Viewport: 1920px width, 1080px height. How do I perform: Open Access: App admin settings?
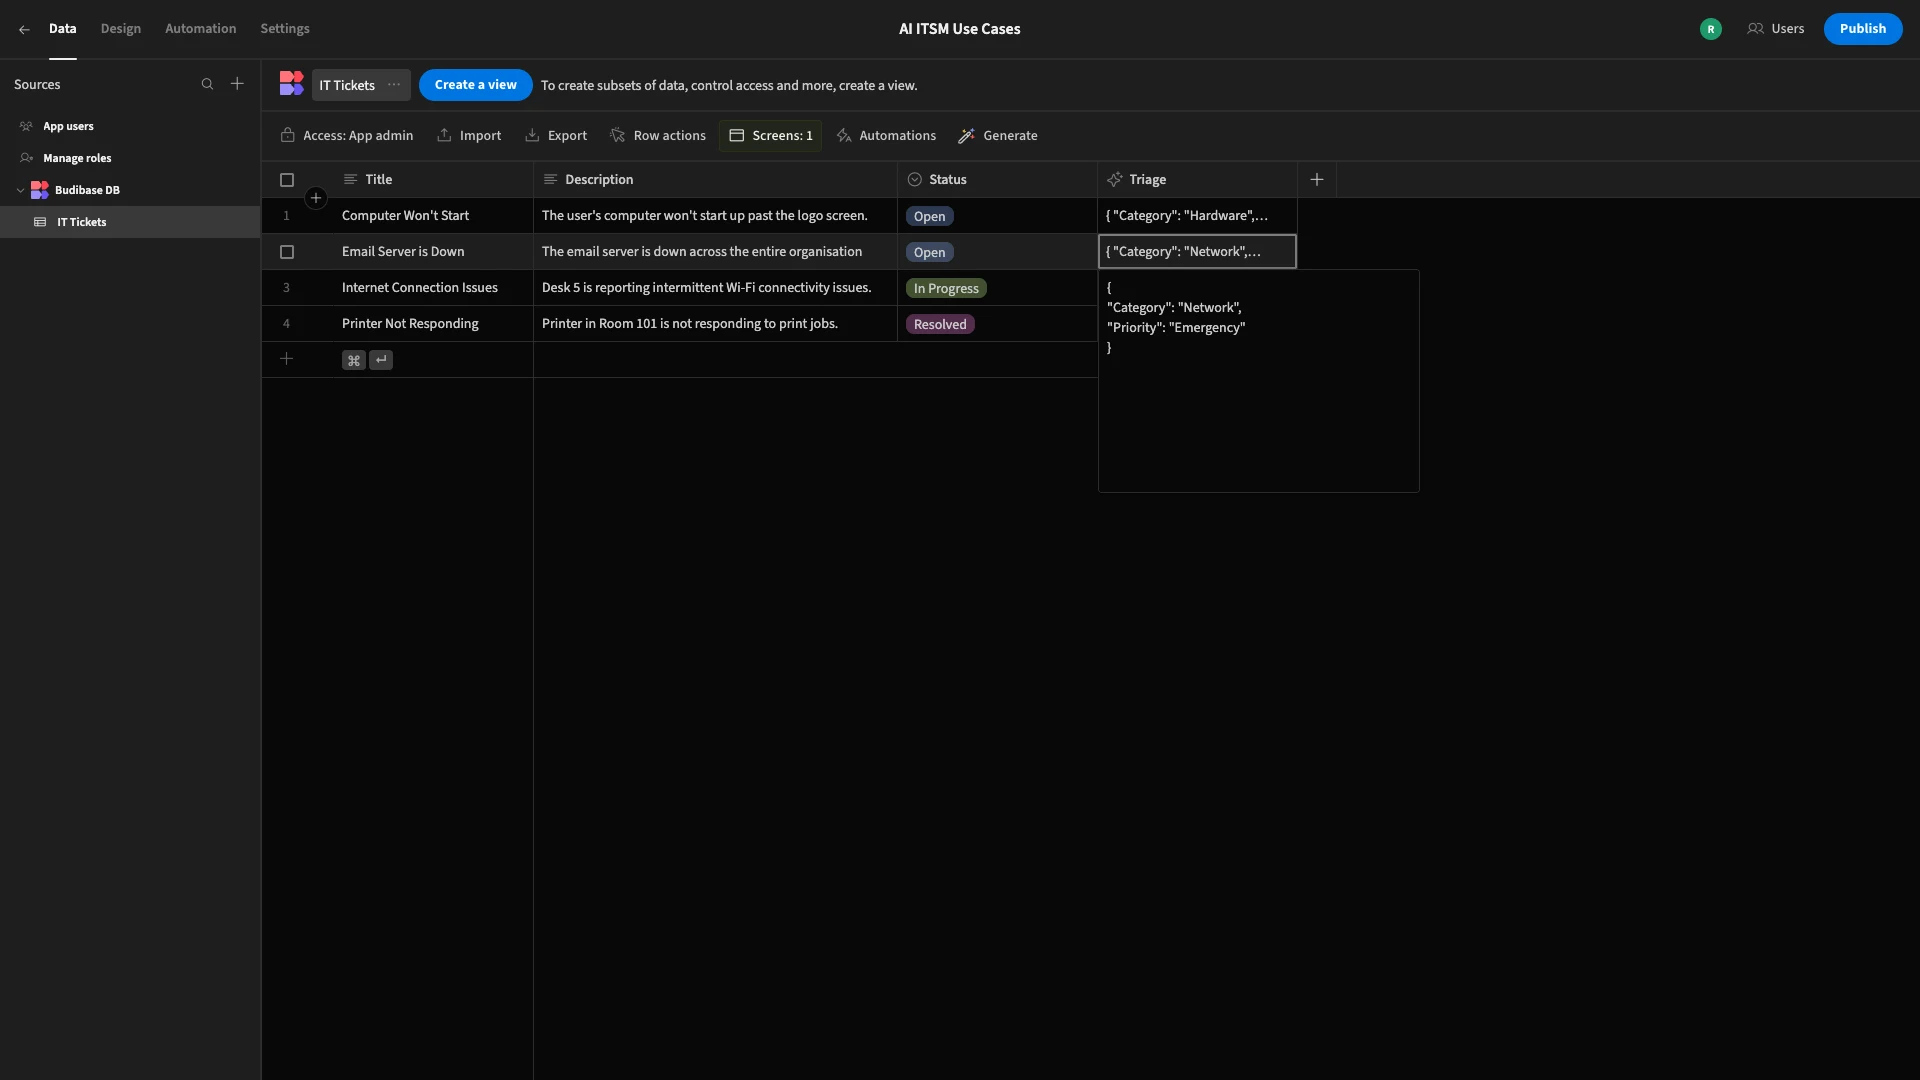click(x=347, y=136)
